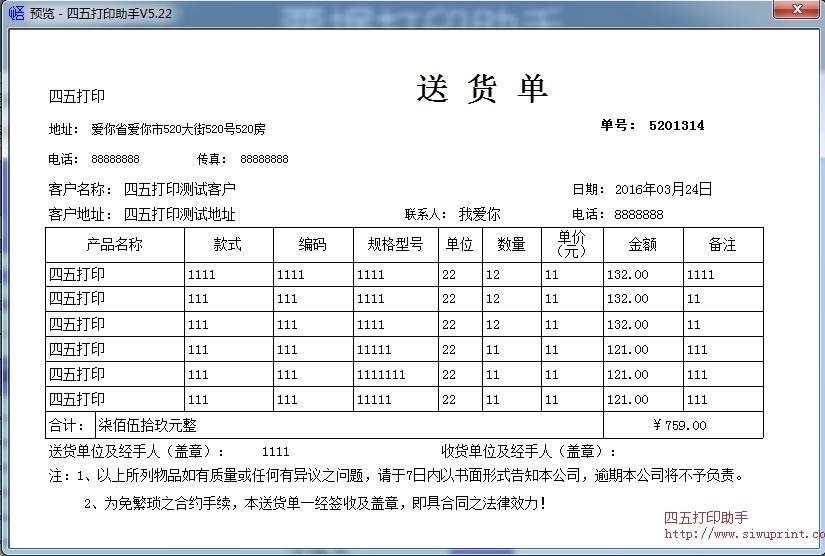Viewport: 825px width, 556px height.
Task: Click the 规格型号 column header
Action: pos(395,245)
